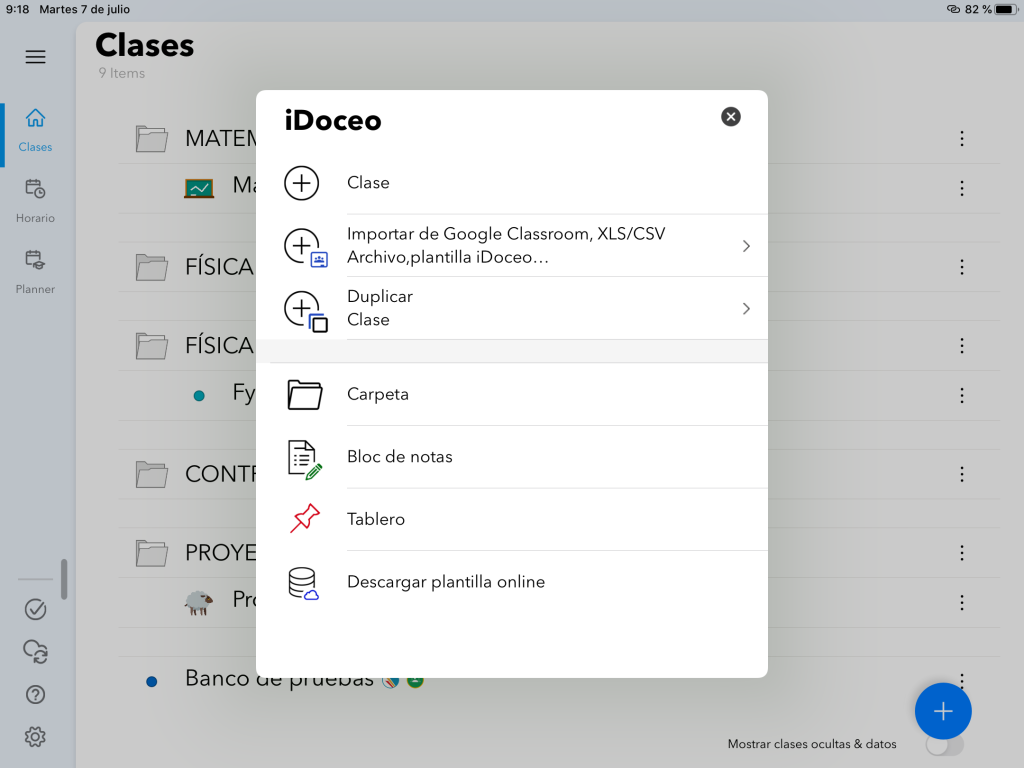The height and width of the screenshot is (768, 1024).
Task: Open settings with the gear icon
Action: (35, 737)
